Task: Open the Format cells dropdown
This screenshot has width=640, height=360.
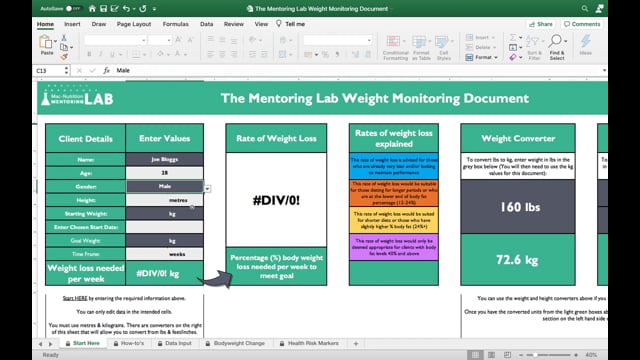Action: point(482,58)
